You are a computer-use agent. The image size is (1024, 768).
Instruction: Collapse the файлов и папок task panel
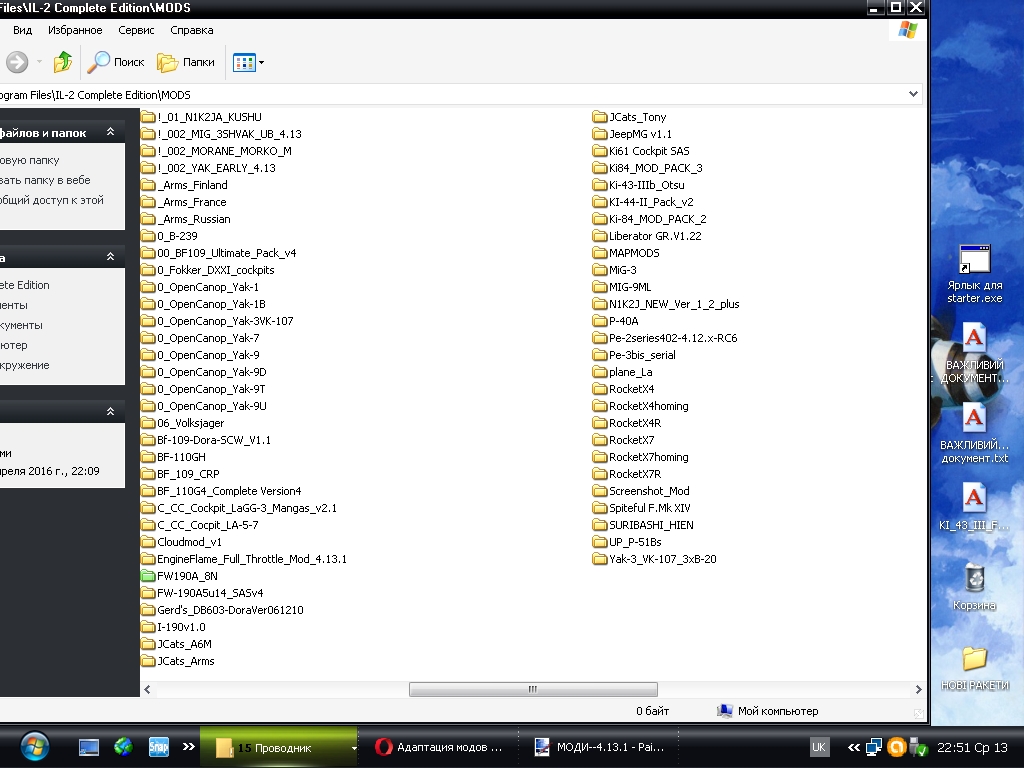pyautogui.click(x=110, y=132)
